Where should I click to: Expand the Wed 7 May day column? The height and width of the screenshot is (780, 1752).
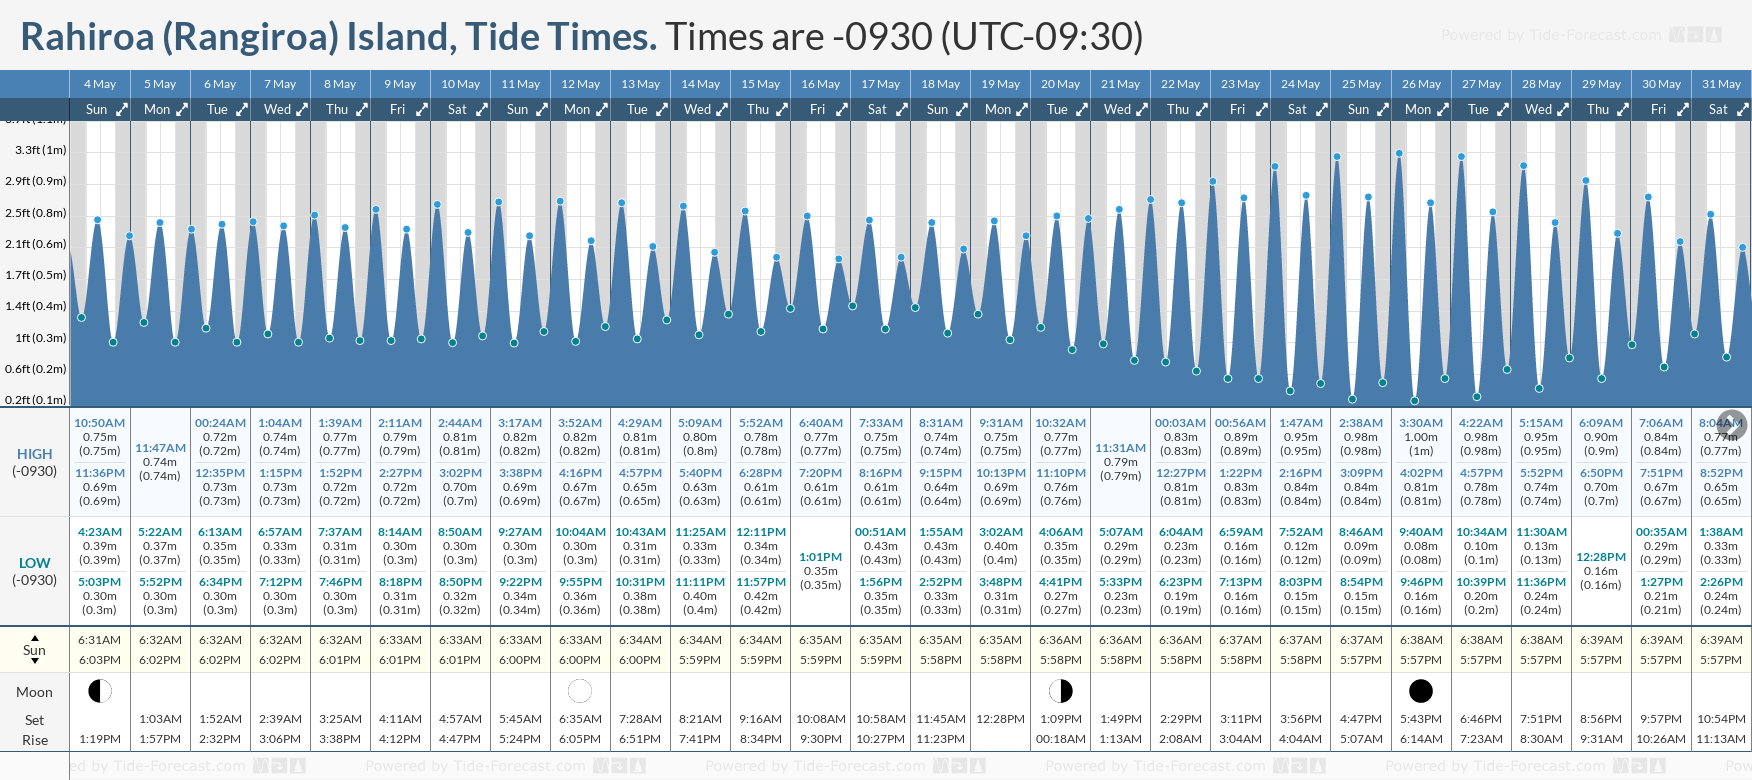302,110
